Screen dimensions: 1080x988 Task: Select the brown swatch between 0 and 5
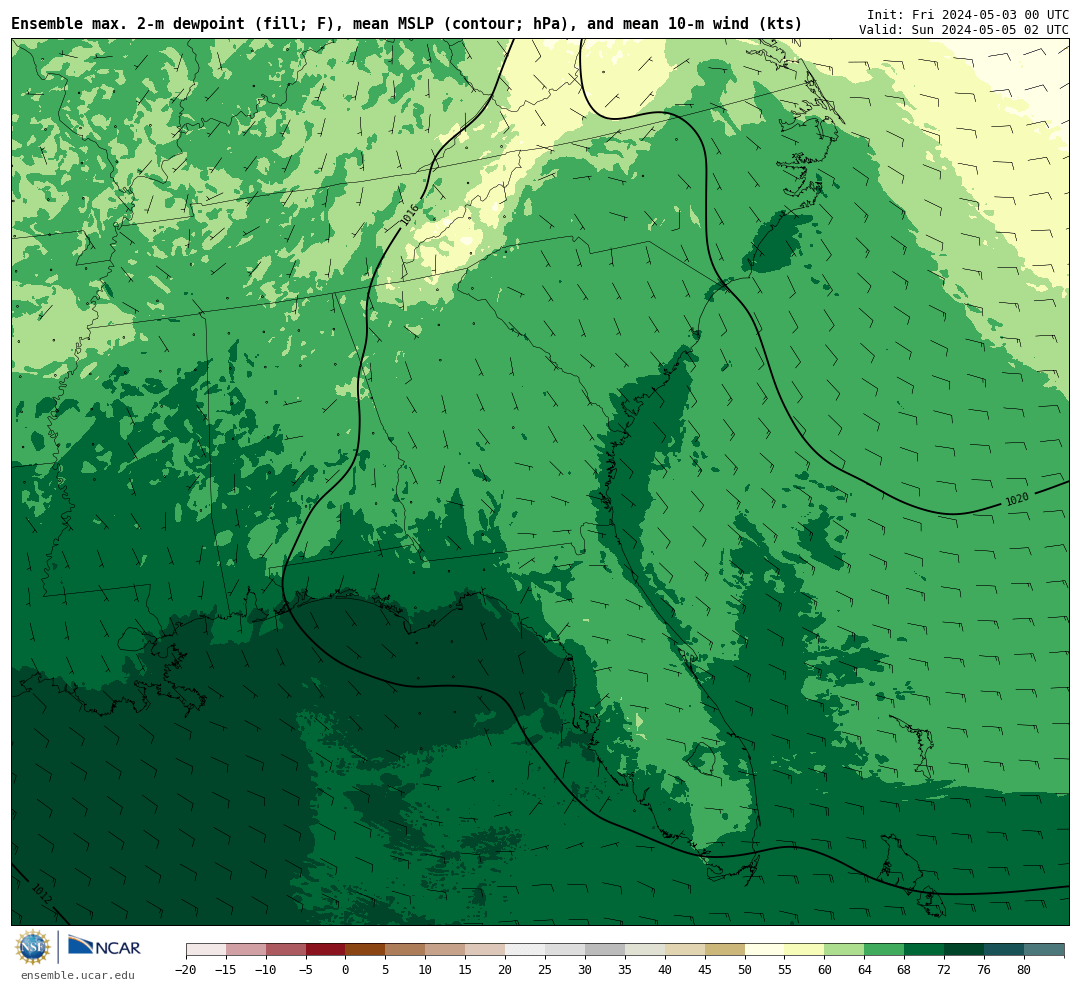(366, 950)
